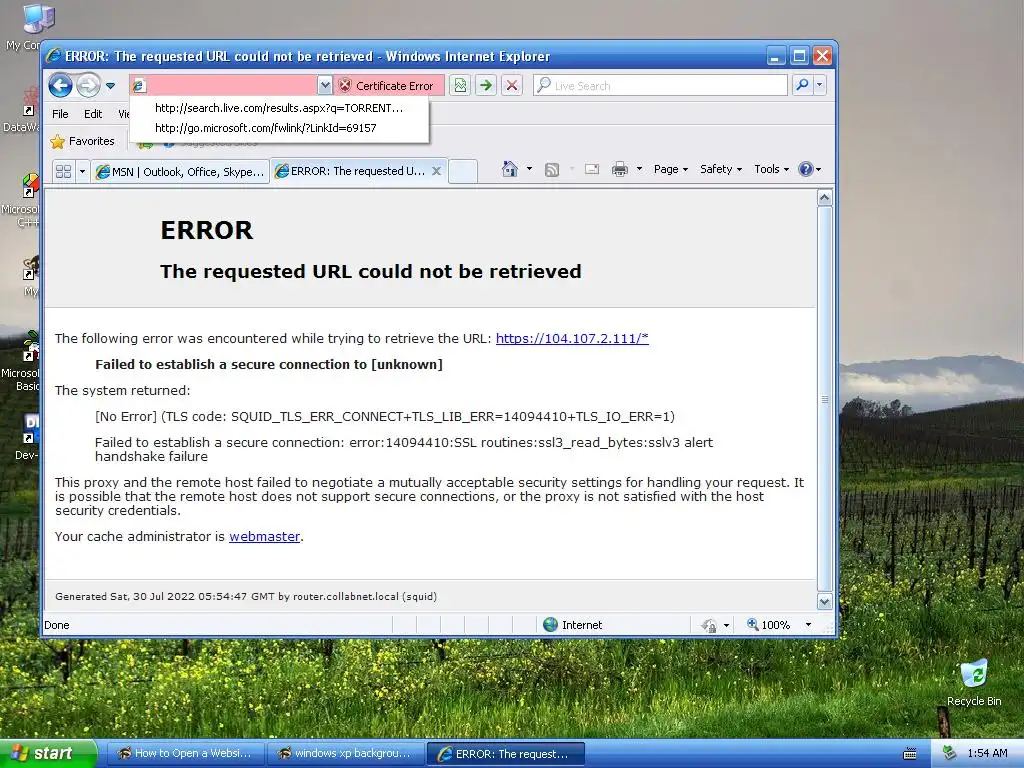
Task: Click inside the Live Search box
Action: (x=661, y=86)
